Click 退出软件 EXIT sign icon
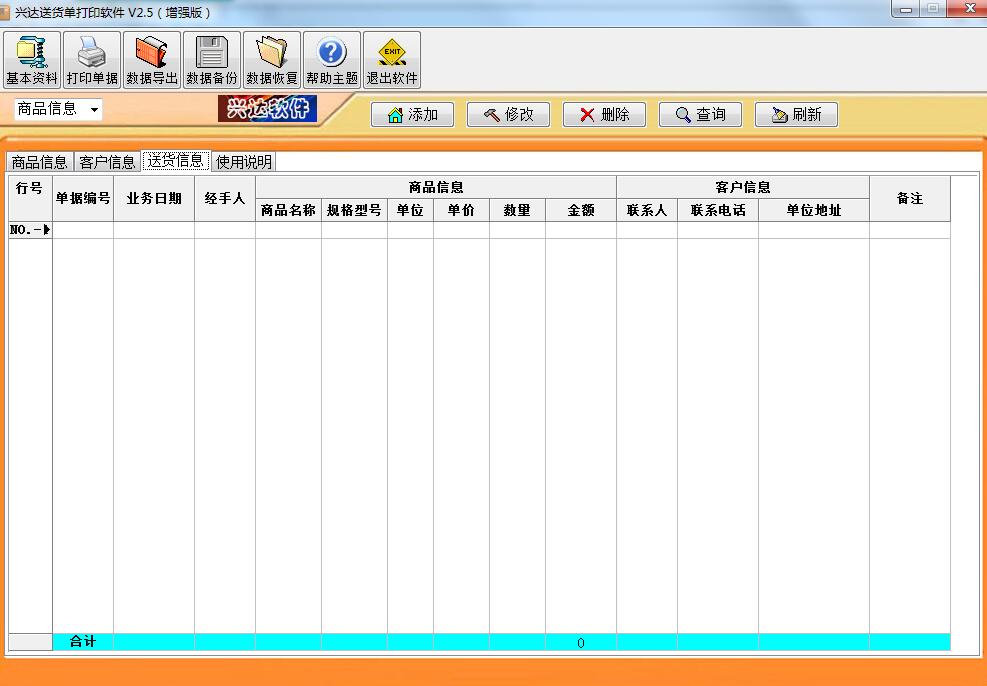This screenshot has width=987, height=686. point(392,60)
